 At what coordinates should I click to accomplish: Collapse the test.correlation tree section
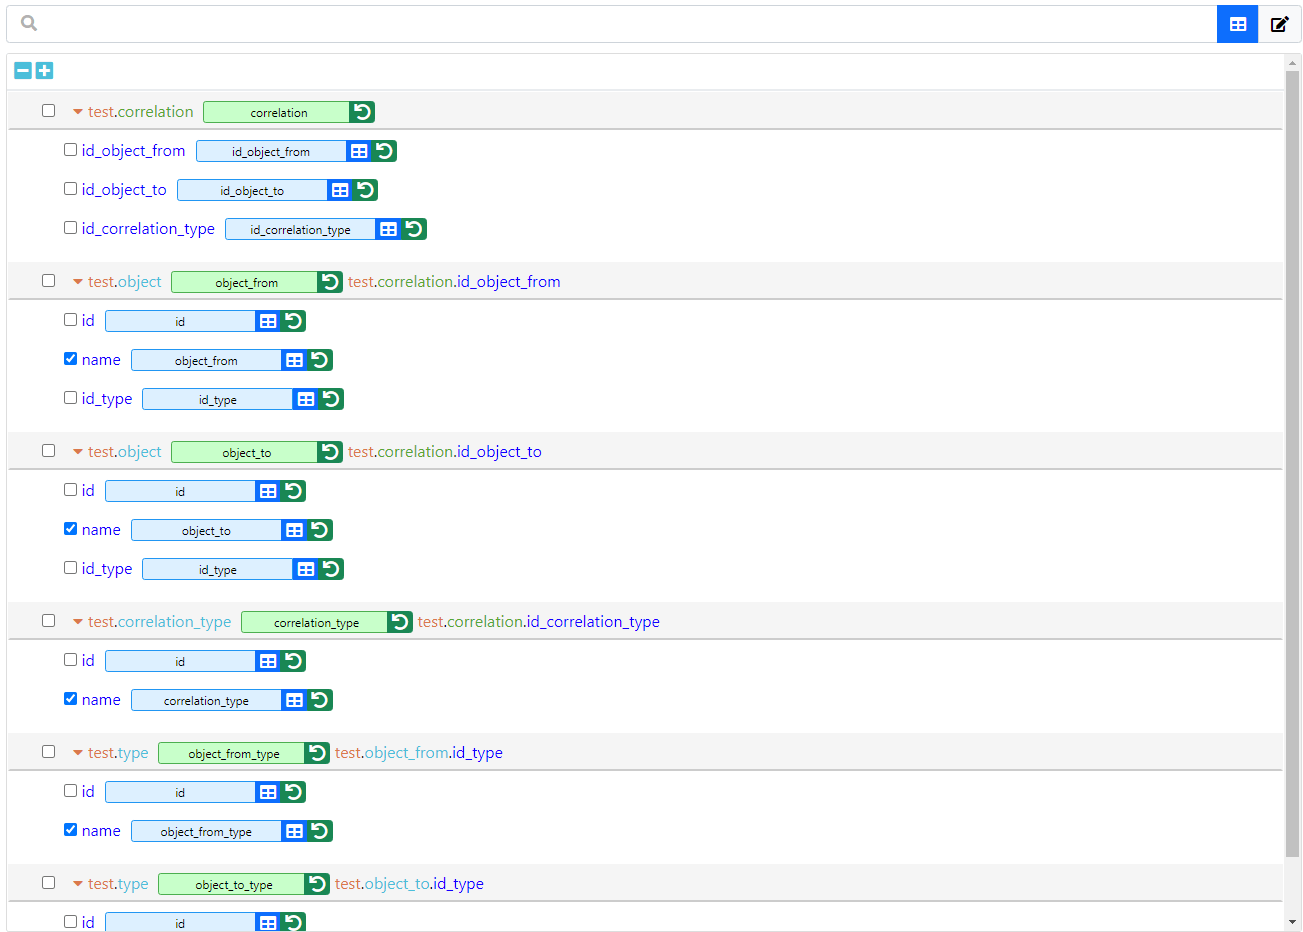(x=78, y=112)
